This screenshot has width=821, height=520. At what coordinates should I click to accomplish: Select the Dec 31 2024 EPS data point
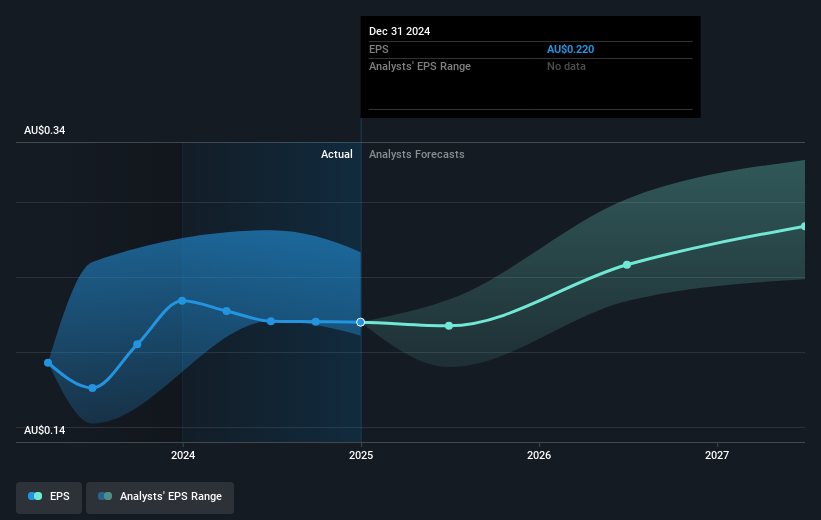tap(360, 322)
